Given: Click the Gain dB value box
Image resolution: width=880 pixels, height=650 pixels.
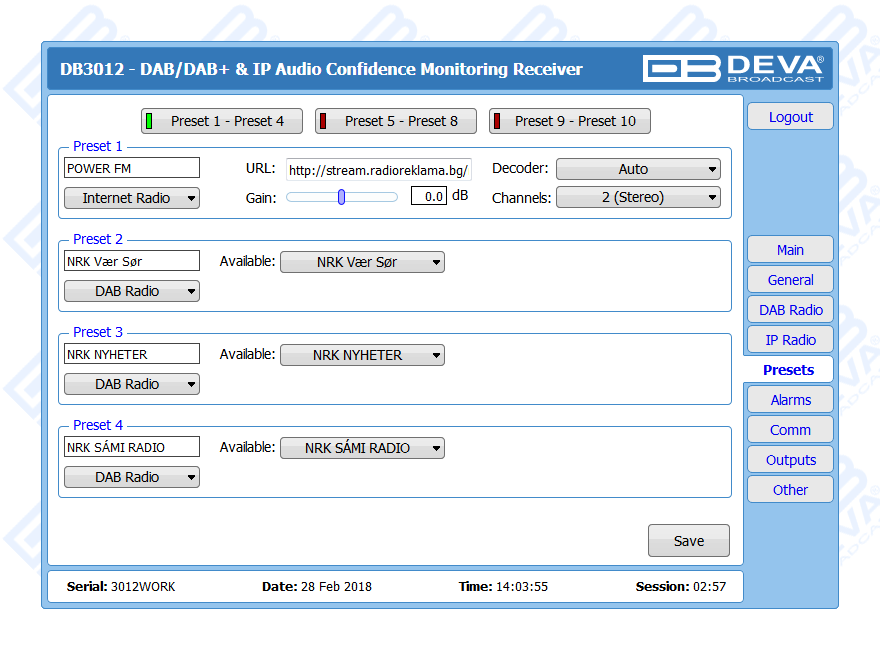Looking at the screenshot, I should pyautogui.click(x=428, y=197).
